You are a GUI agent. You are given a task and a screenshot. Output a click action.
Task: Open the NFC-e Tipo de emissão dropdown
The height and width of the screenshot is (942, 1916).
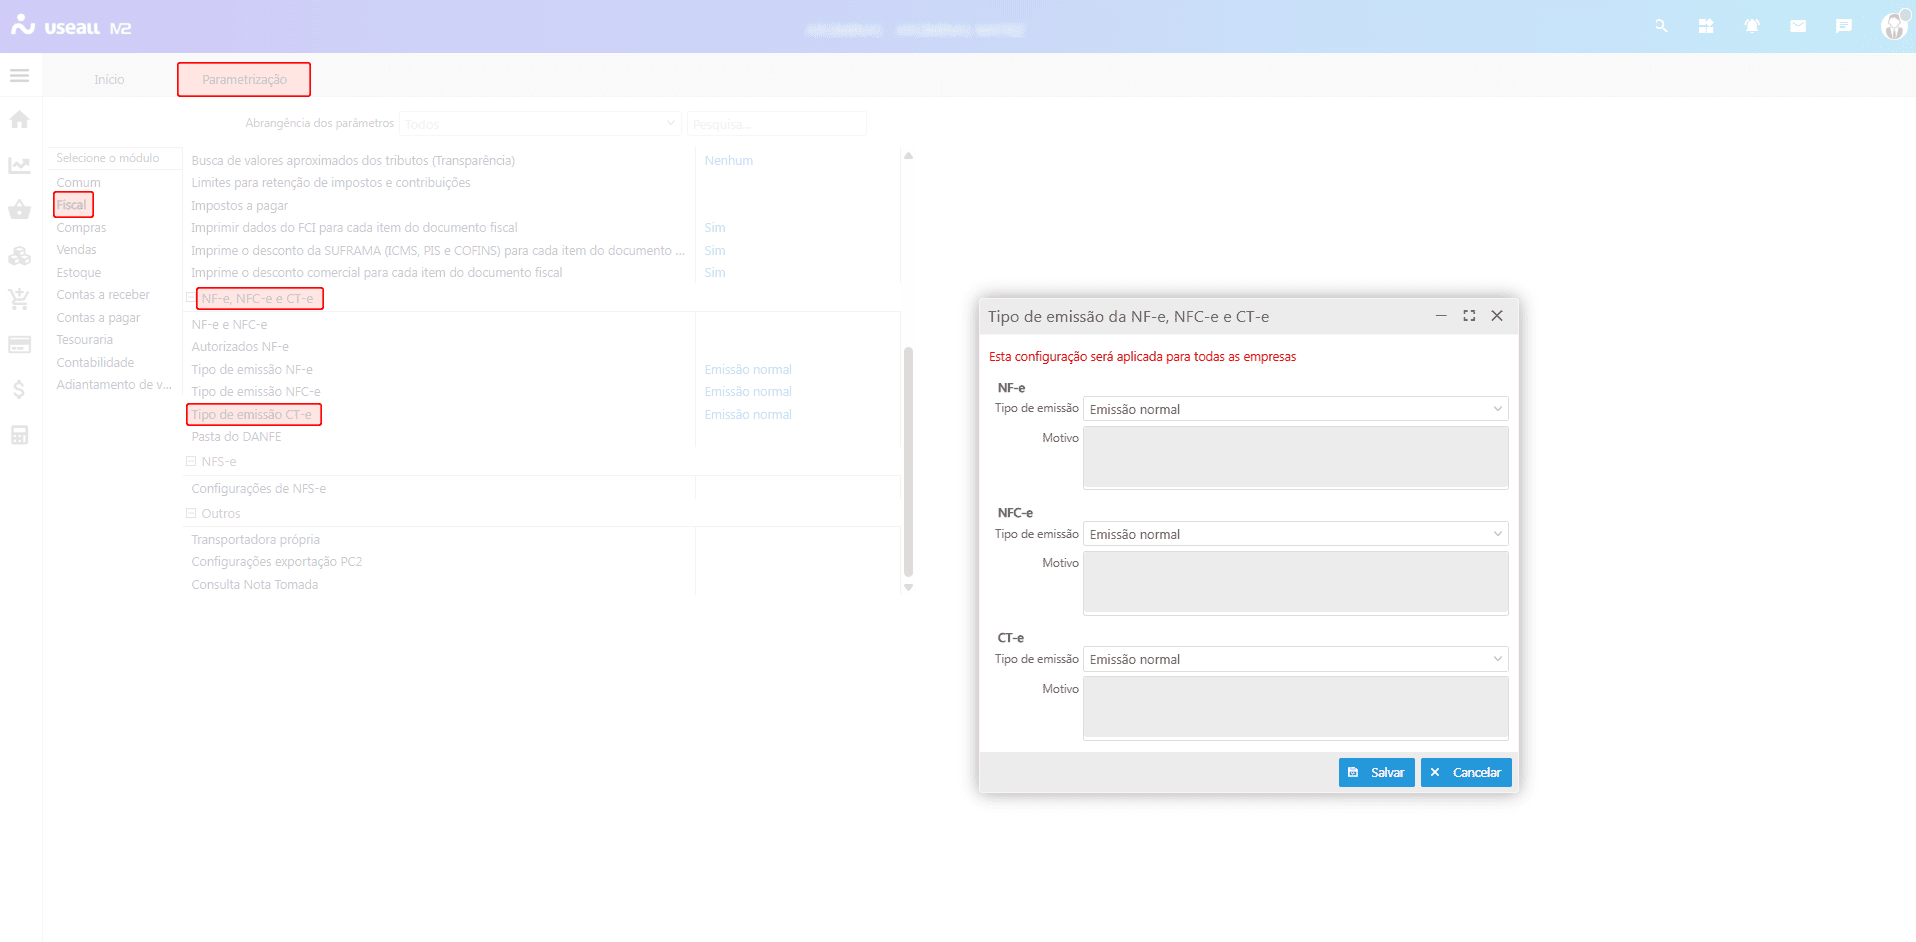pyautogui.click(x=1295, y=534)
